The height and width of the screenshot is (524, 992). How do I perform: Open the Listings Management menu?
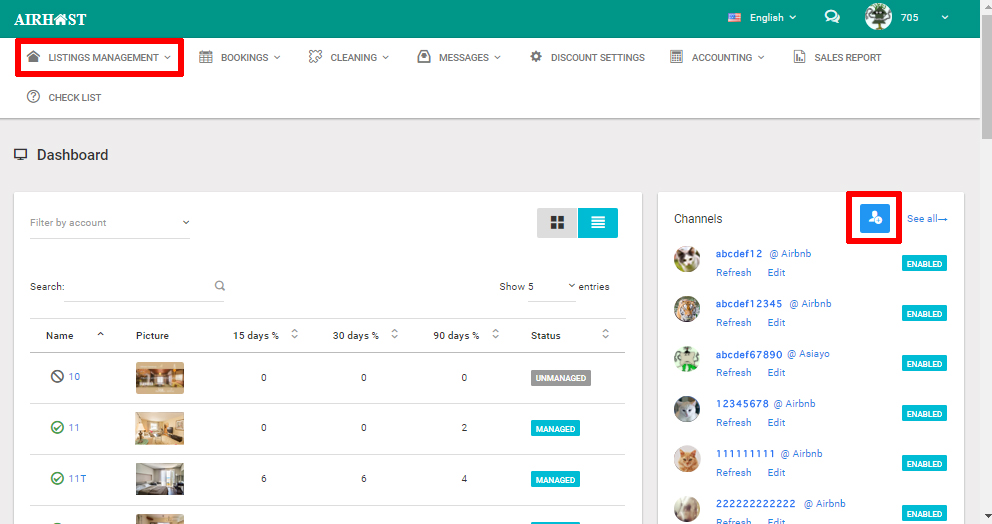pyautogui.click(x=99, y=58)
